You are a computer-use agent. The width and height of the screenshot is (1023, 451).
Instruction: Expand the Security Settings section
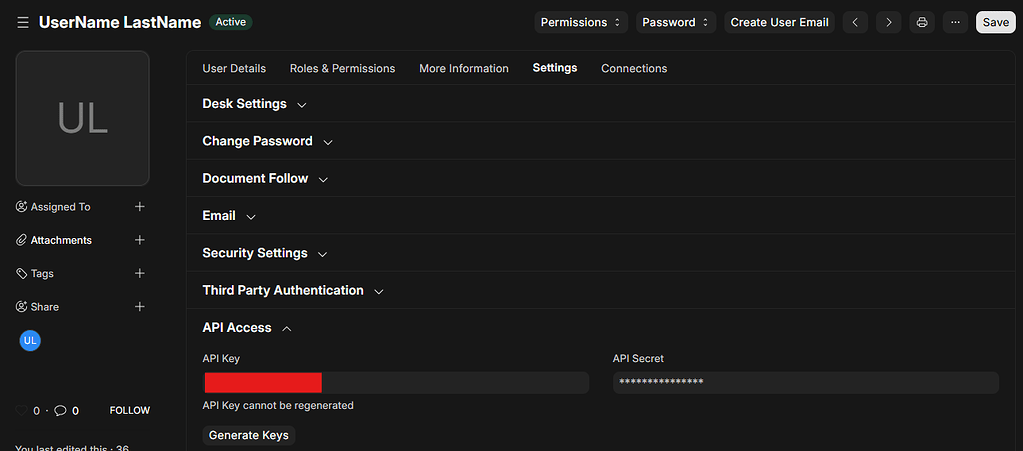click(x=264, y=253)
